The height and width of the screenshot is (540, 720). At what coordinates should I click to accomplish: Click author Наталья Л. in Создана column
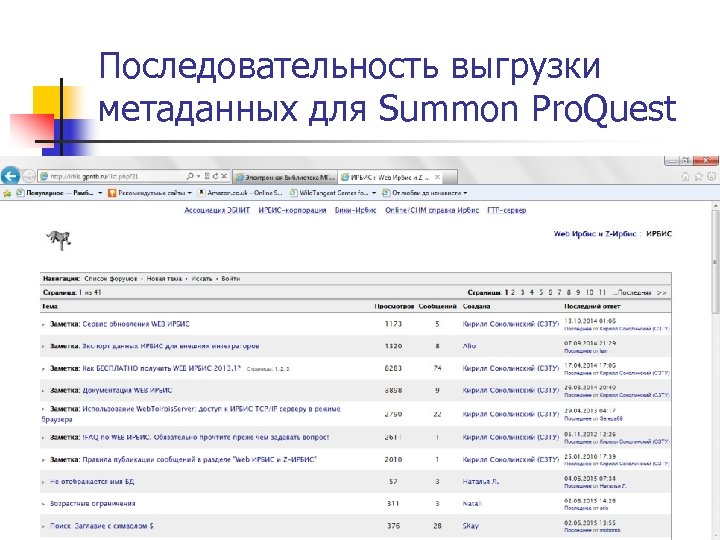481,481
